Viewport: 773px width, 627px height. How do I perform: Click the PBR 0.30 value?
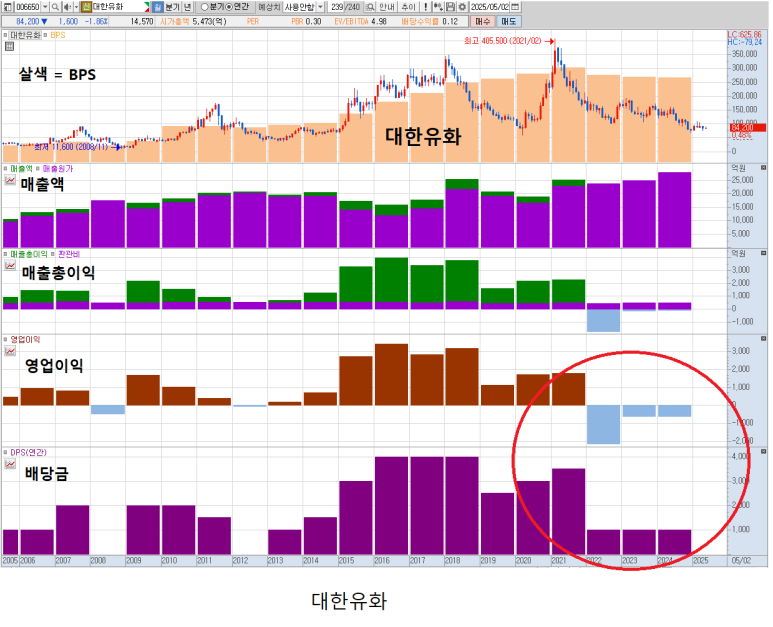point(306,22)
